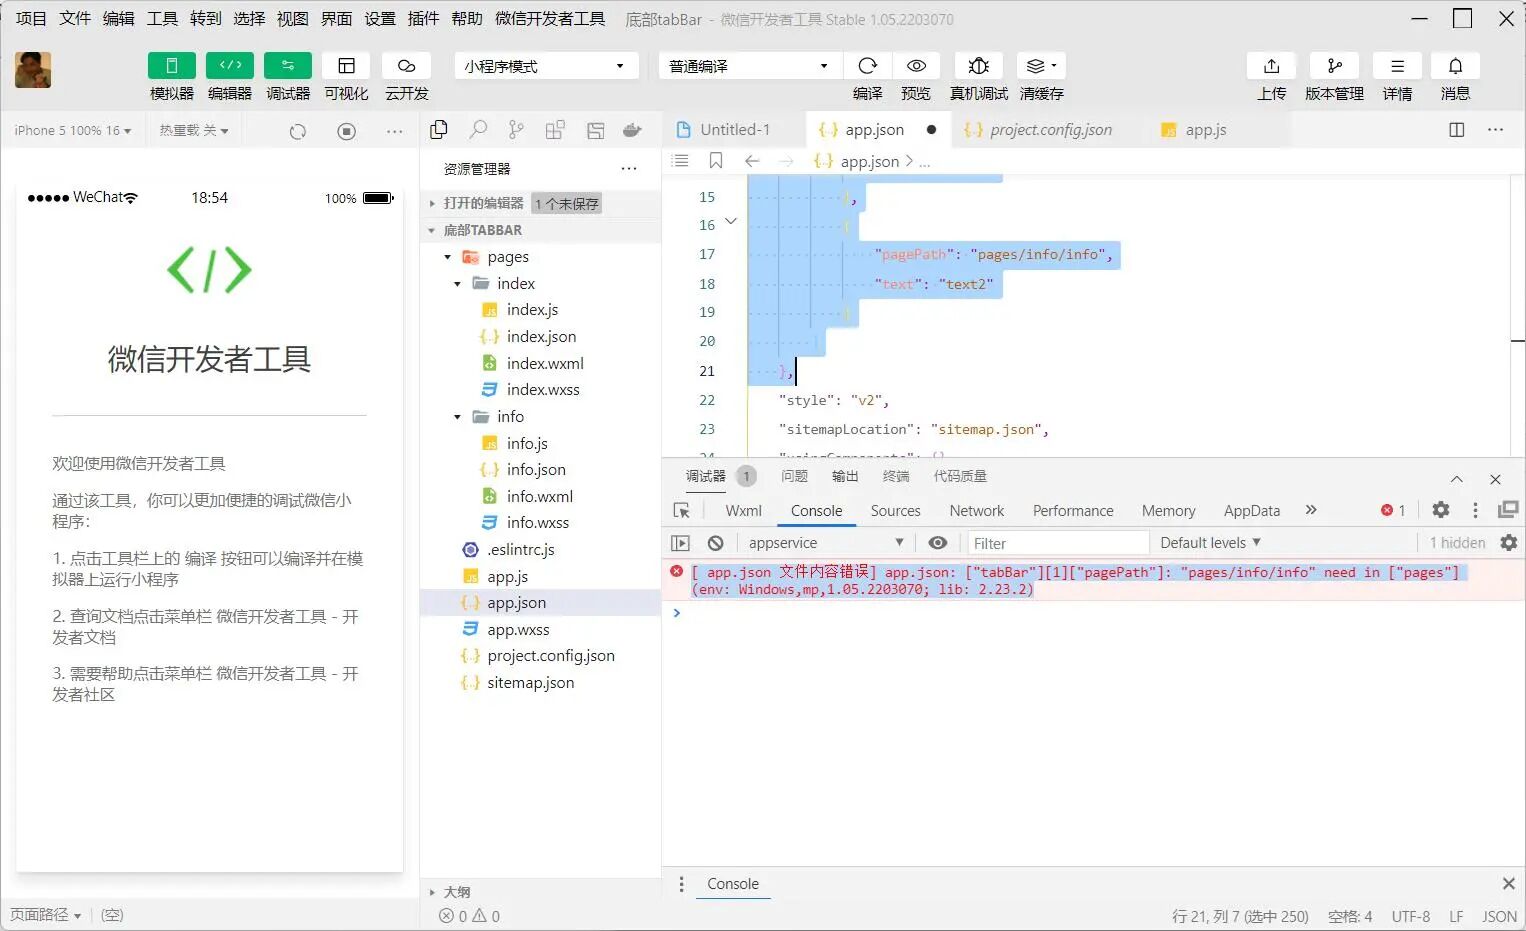
Task: Focus the console Filter field
Action: coord(1058,543)
